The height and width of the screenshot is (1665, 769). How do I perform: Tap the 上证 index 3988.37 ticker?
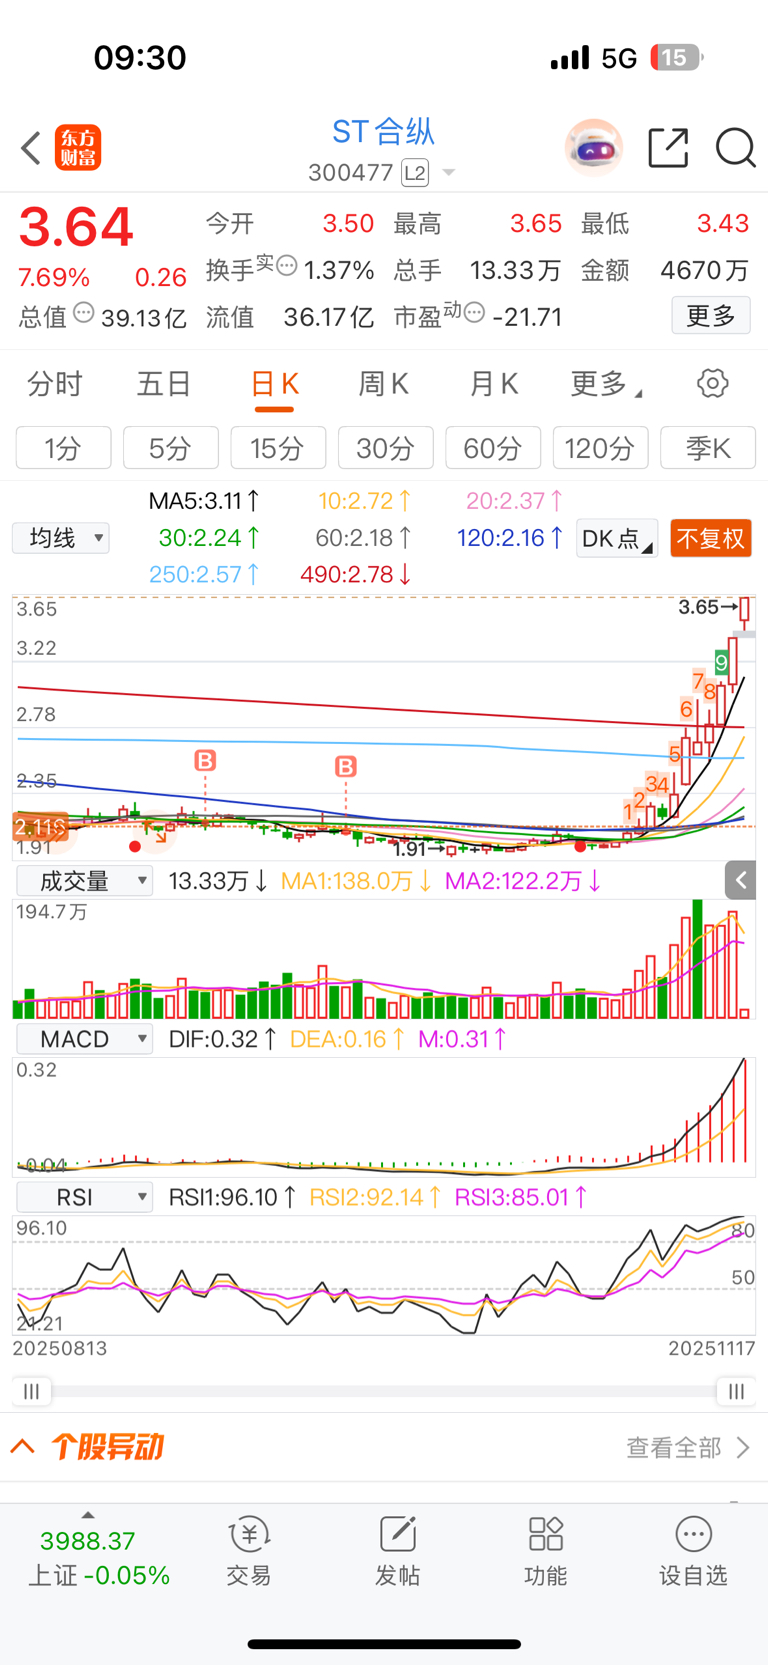99,1558
